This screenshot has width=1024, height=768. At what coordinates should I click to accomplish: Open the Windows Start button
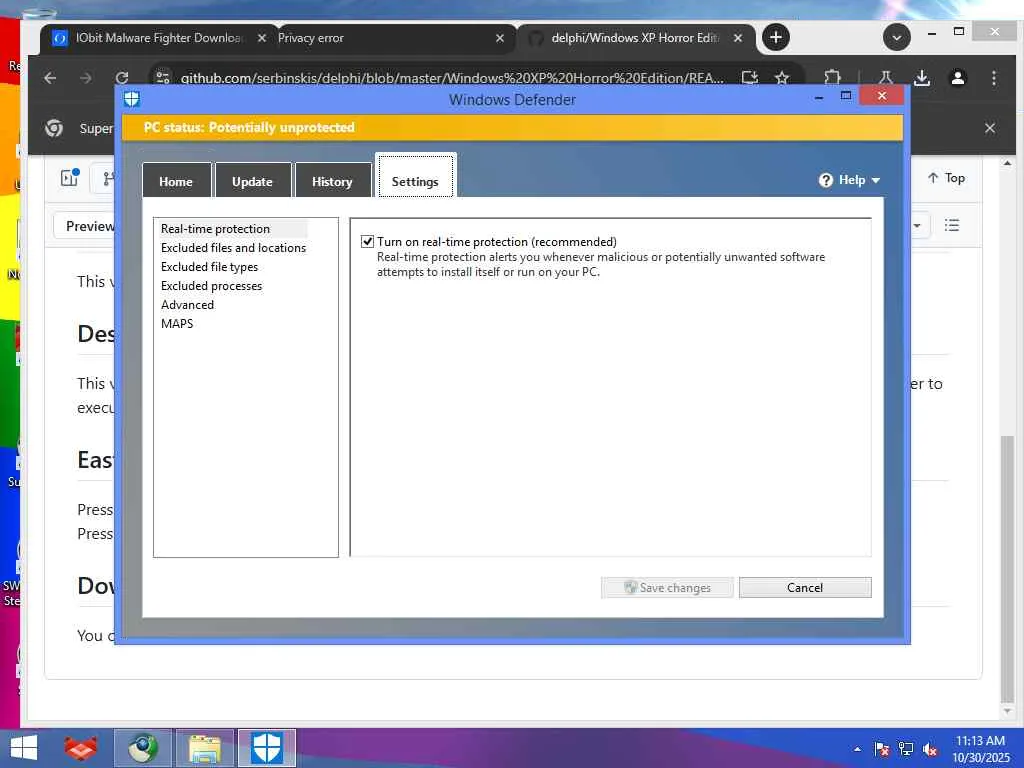click(x=24, y=748)
